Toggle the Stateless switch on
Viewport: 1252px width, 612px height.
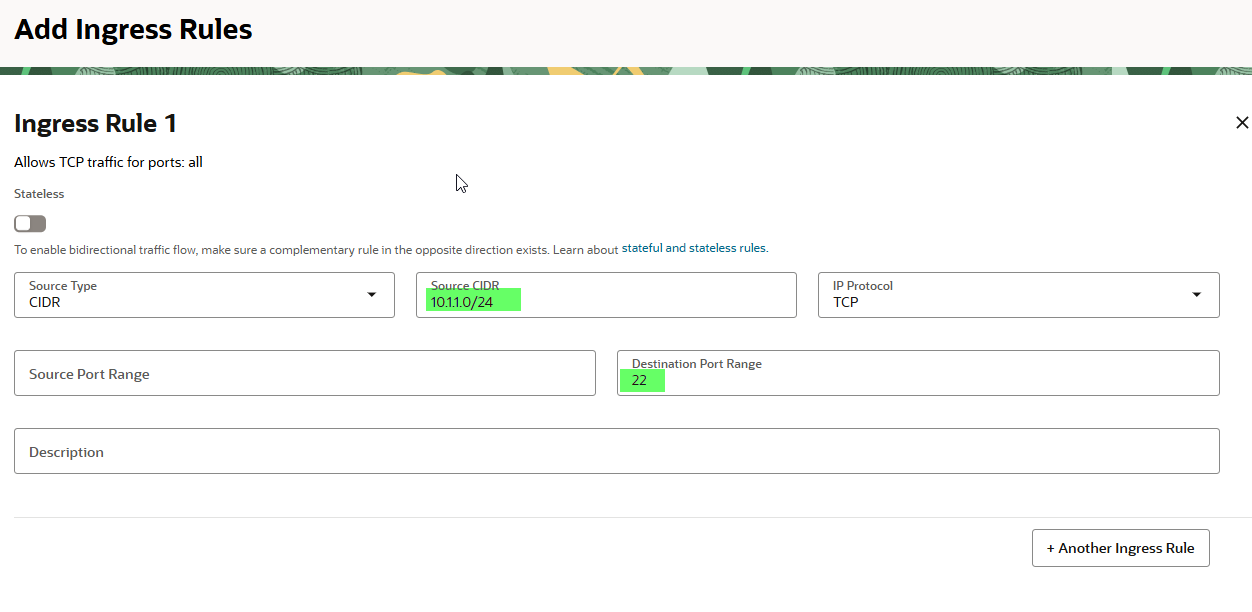click(30, 224)
